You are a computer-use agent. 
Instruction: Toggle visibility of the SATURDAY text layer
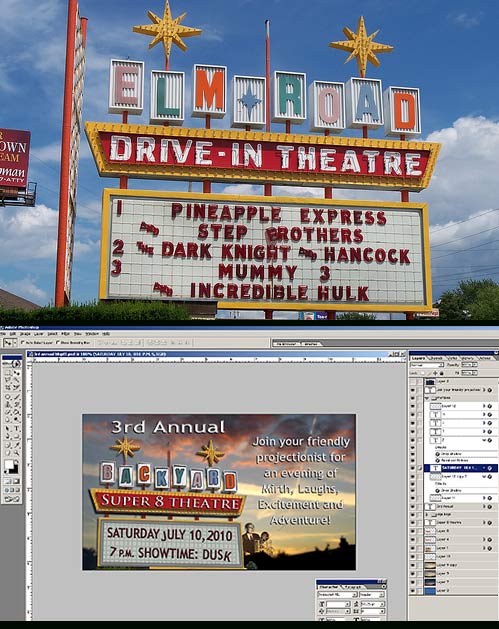point(412,468)
